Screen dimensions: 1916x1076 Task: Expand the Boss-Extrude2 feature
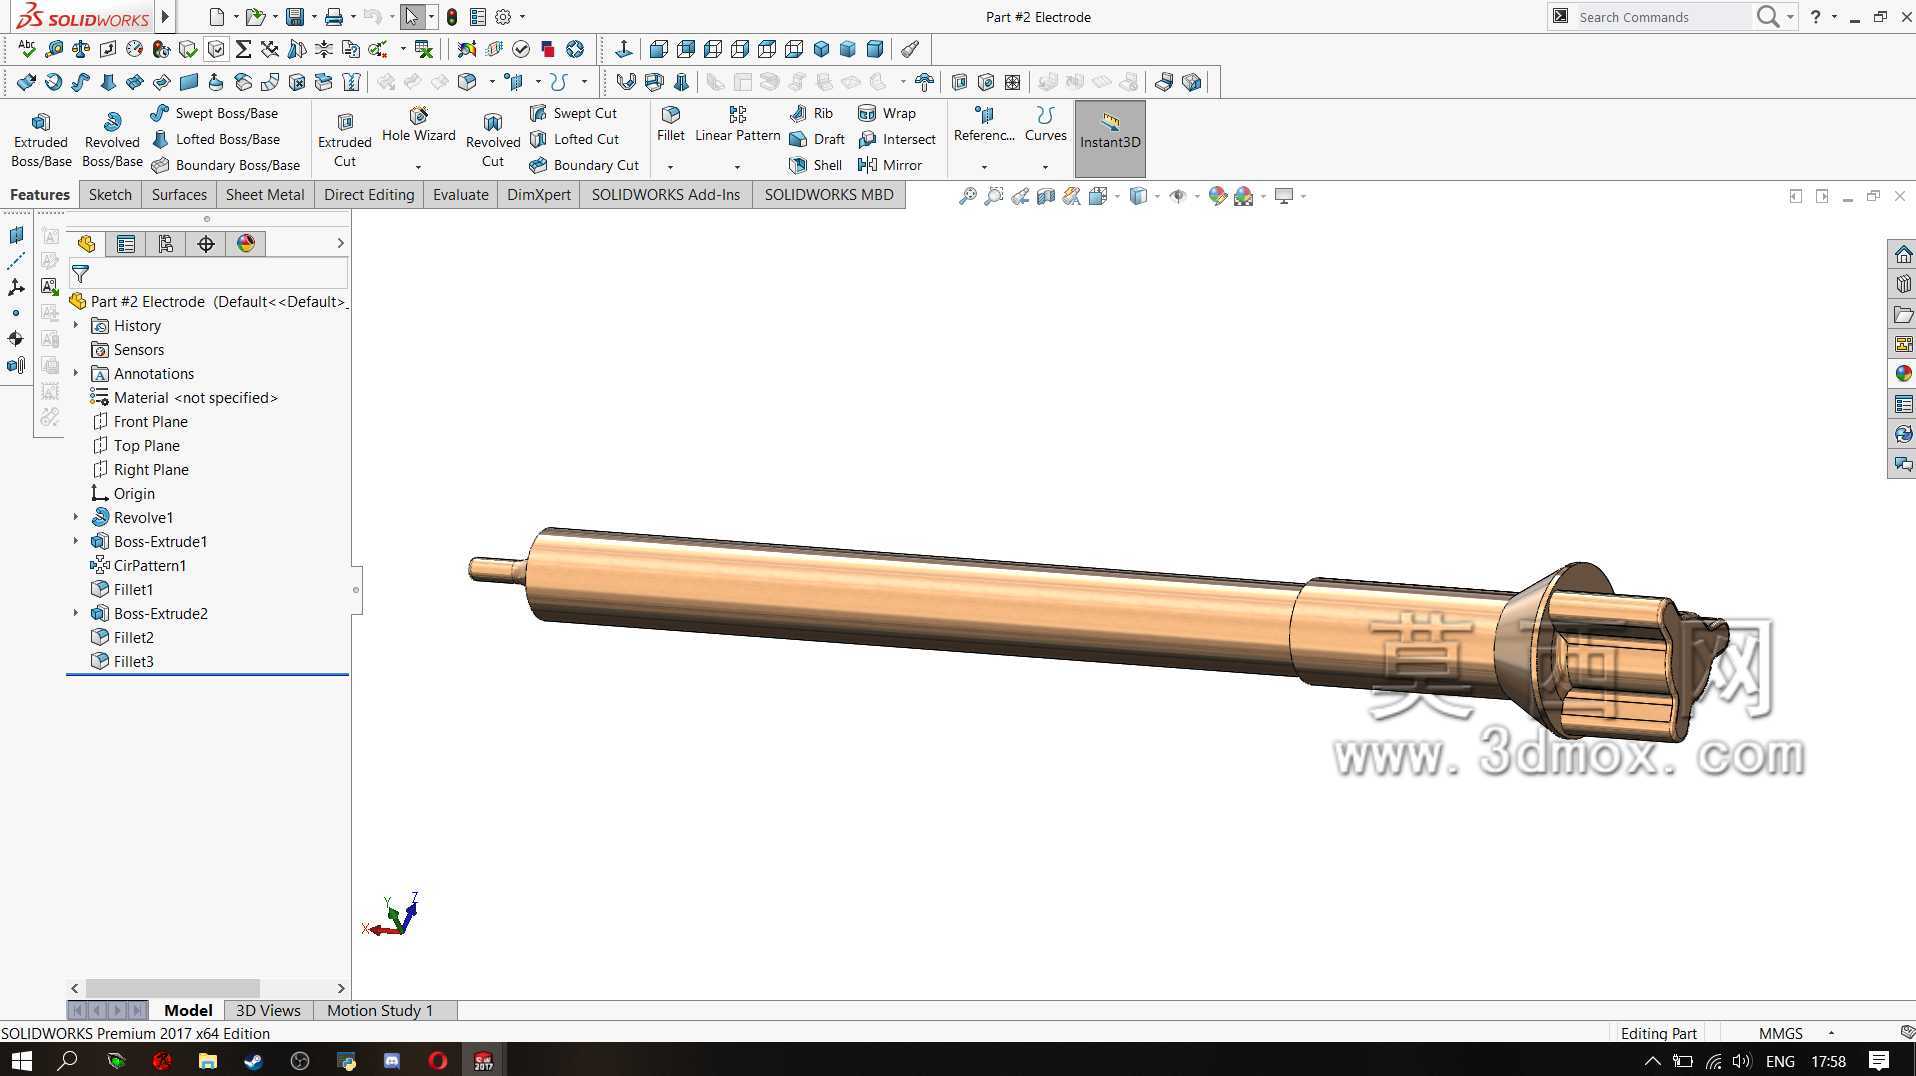pyautogui.click(x=76, y=613)
